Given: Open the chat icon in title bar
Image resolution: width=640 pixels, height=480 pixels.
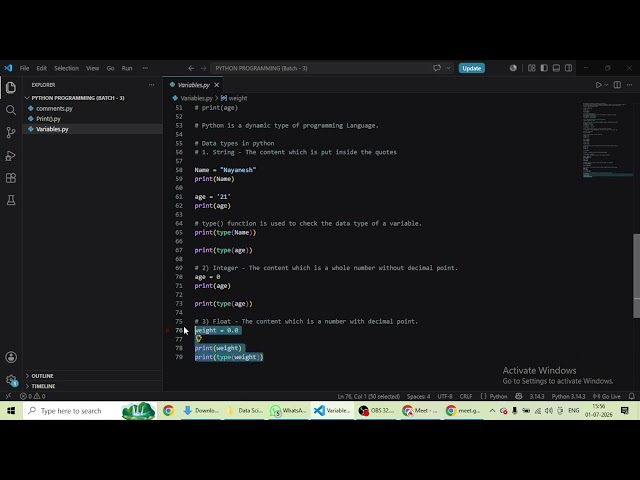Looking at the screenshot, I should click(437, 68).
